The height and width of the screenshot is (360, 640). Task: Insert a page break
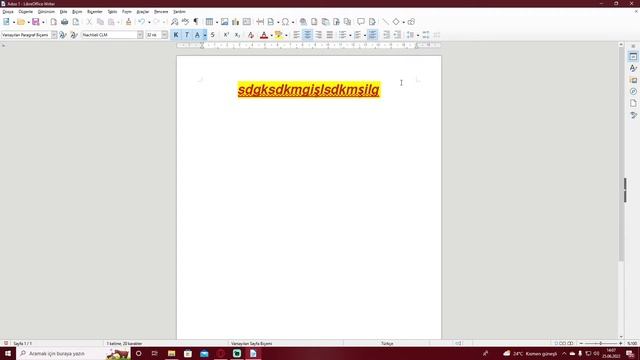[x=260, y=22]
